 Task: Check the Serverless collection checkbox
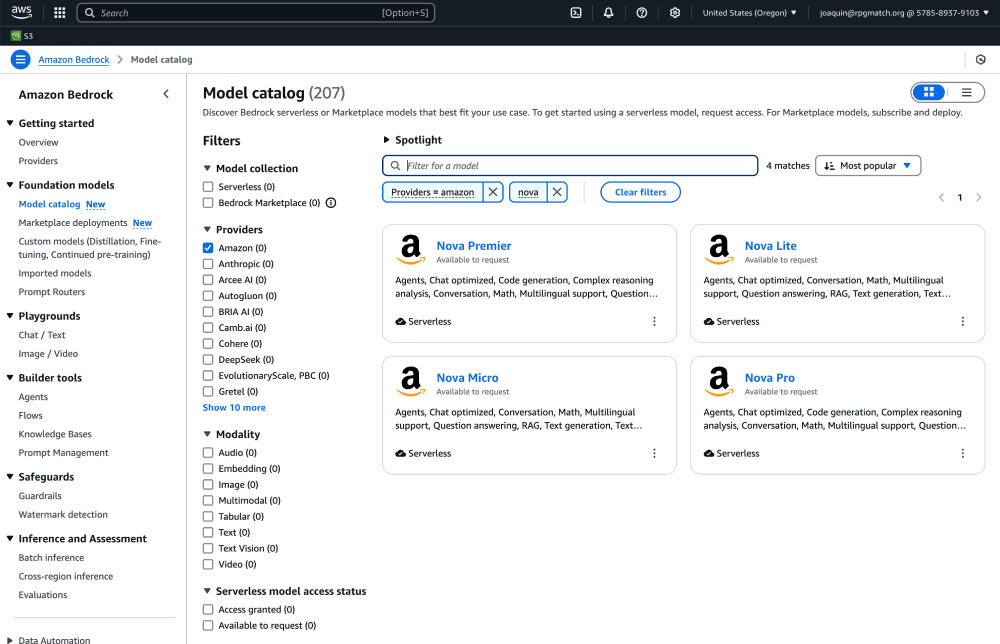208,187
